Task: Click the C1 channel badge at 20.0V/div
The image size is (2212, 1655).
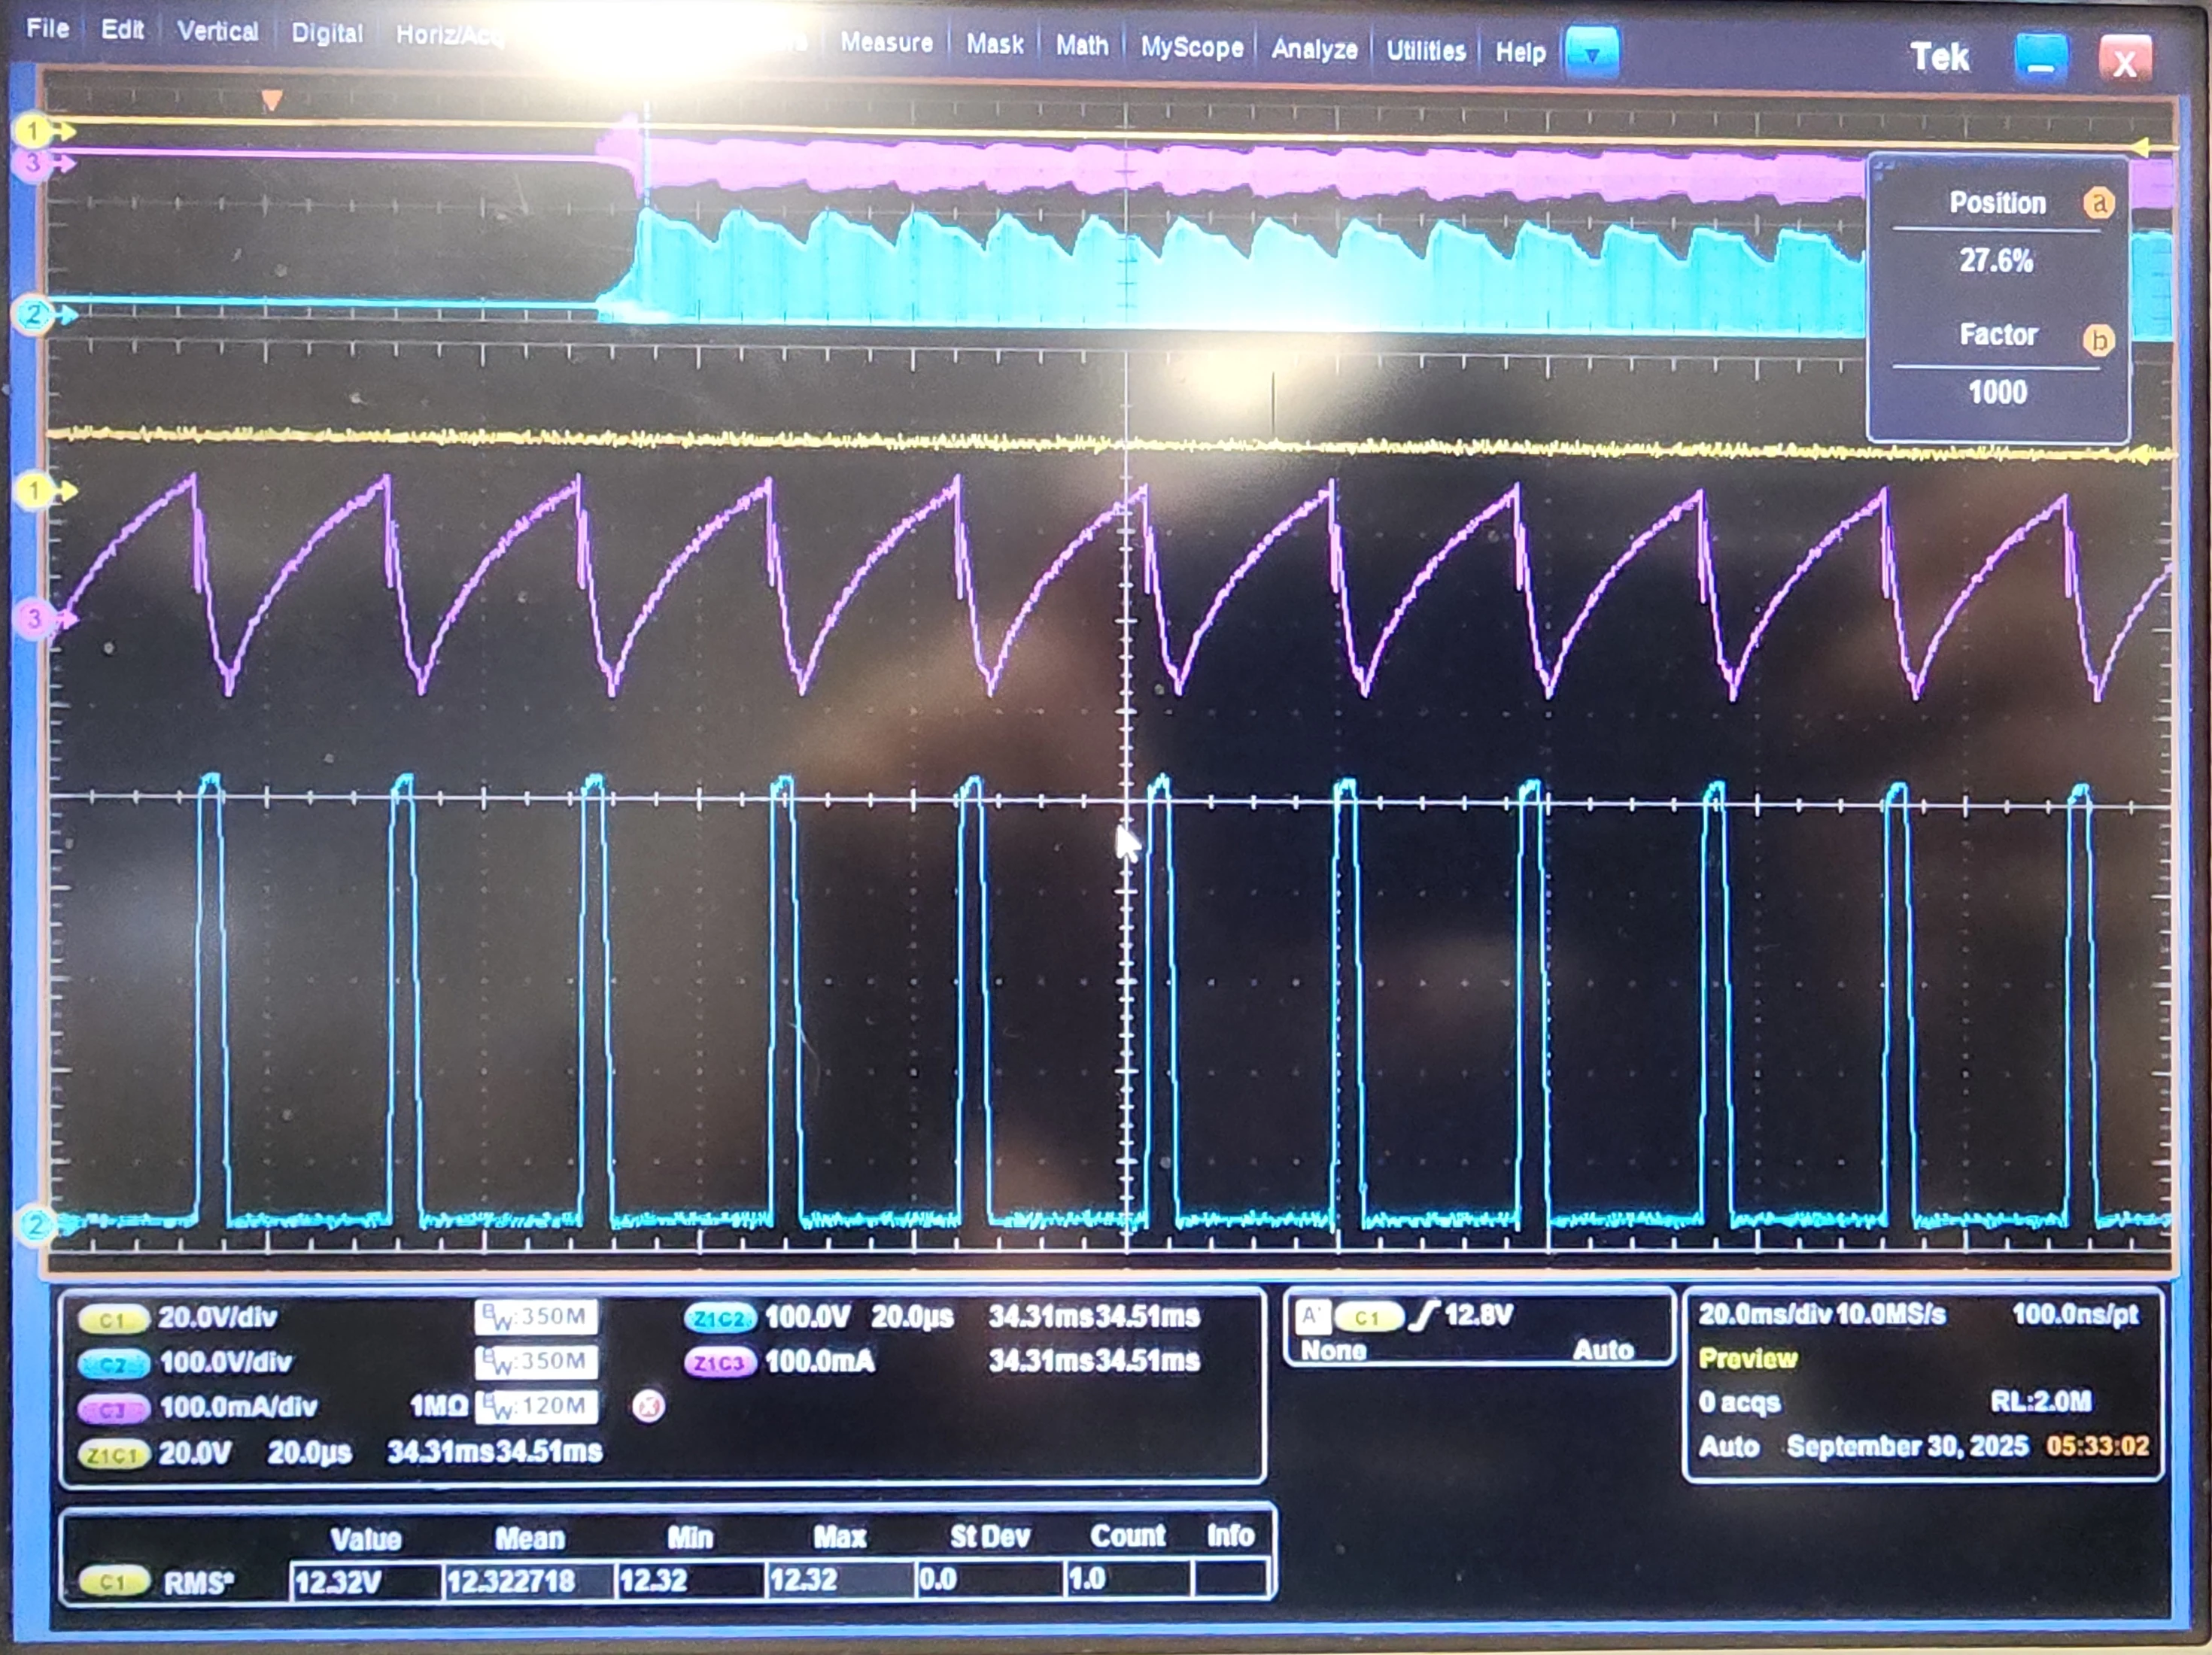Action: tap(113, 1320)
